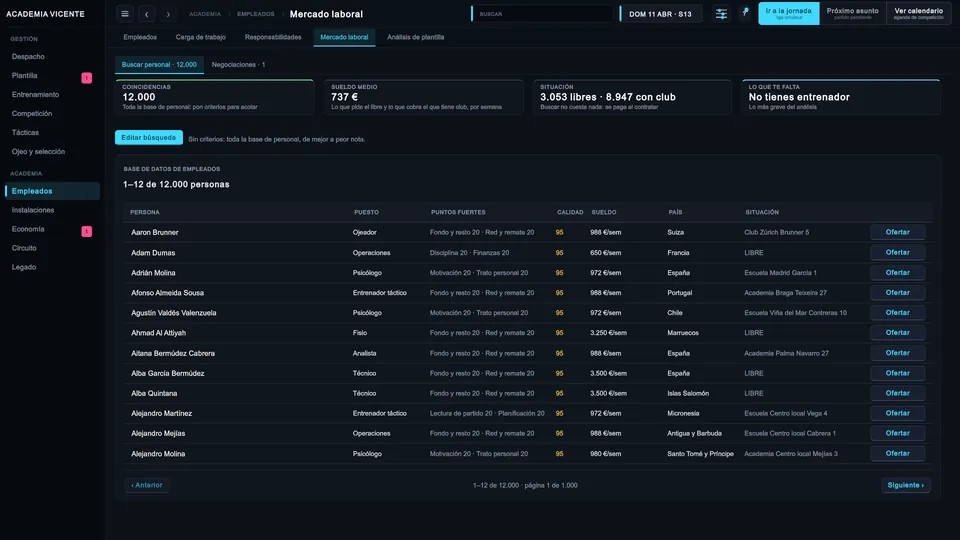Click the Sueldo medio 737 € card
The width and height of the screenshot is (960, 540).
tap(424, 97)
